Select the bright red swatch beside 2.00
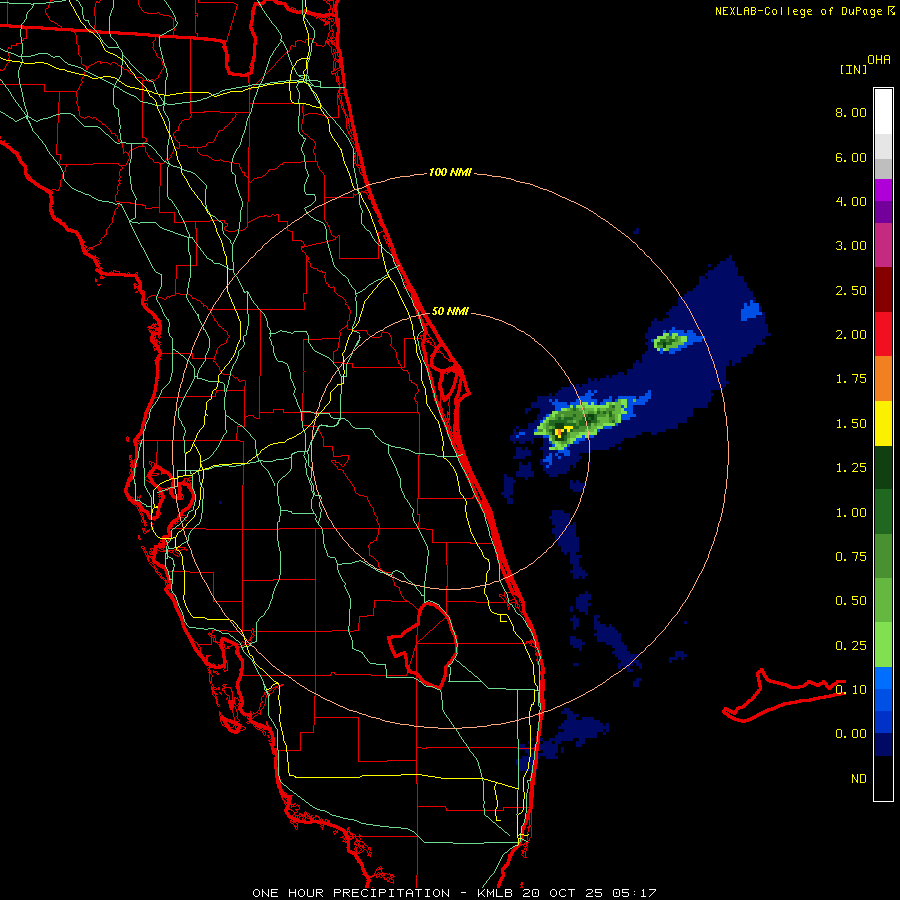 pyautogui.click(x=883, y=334)
